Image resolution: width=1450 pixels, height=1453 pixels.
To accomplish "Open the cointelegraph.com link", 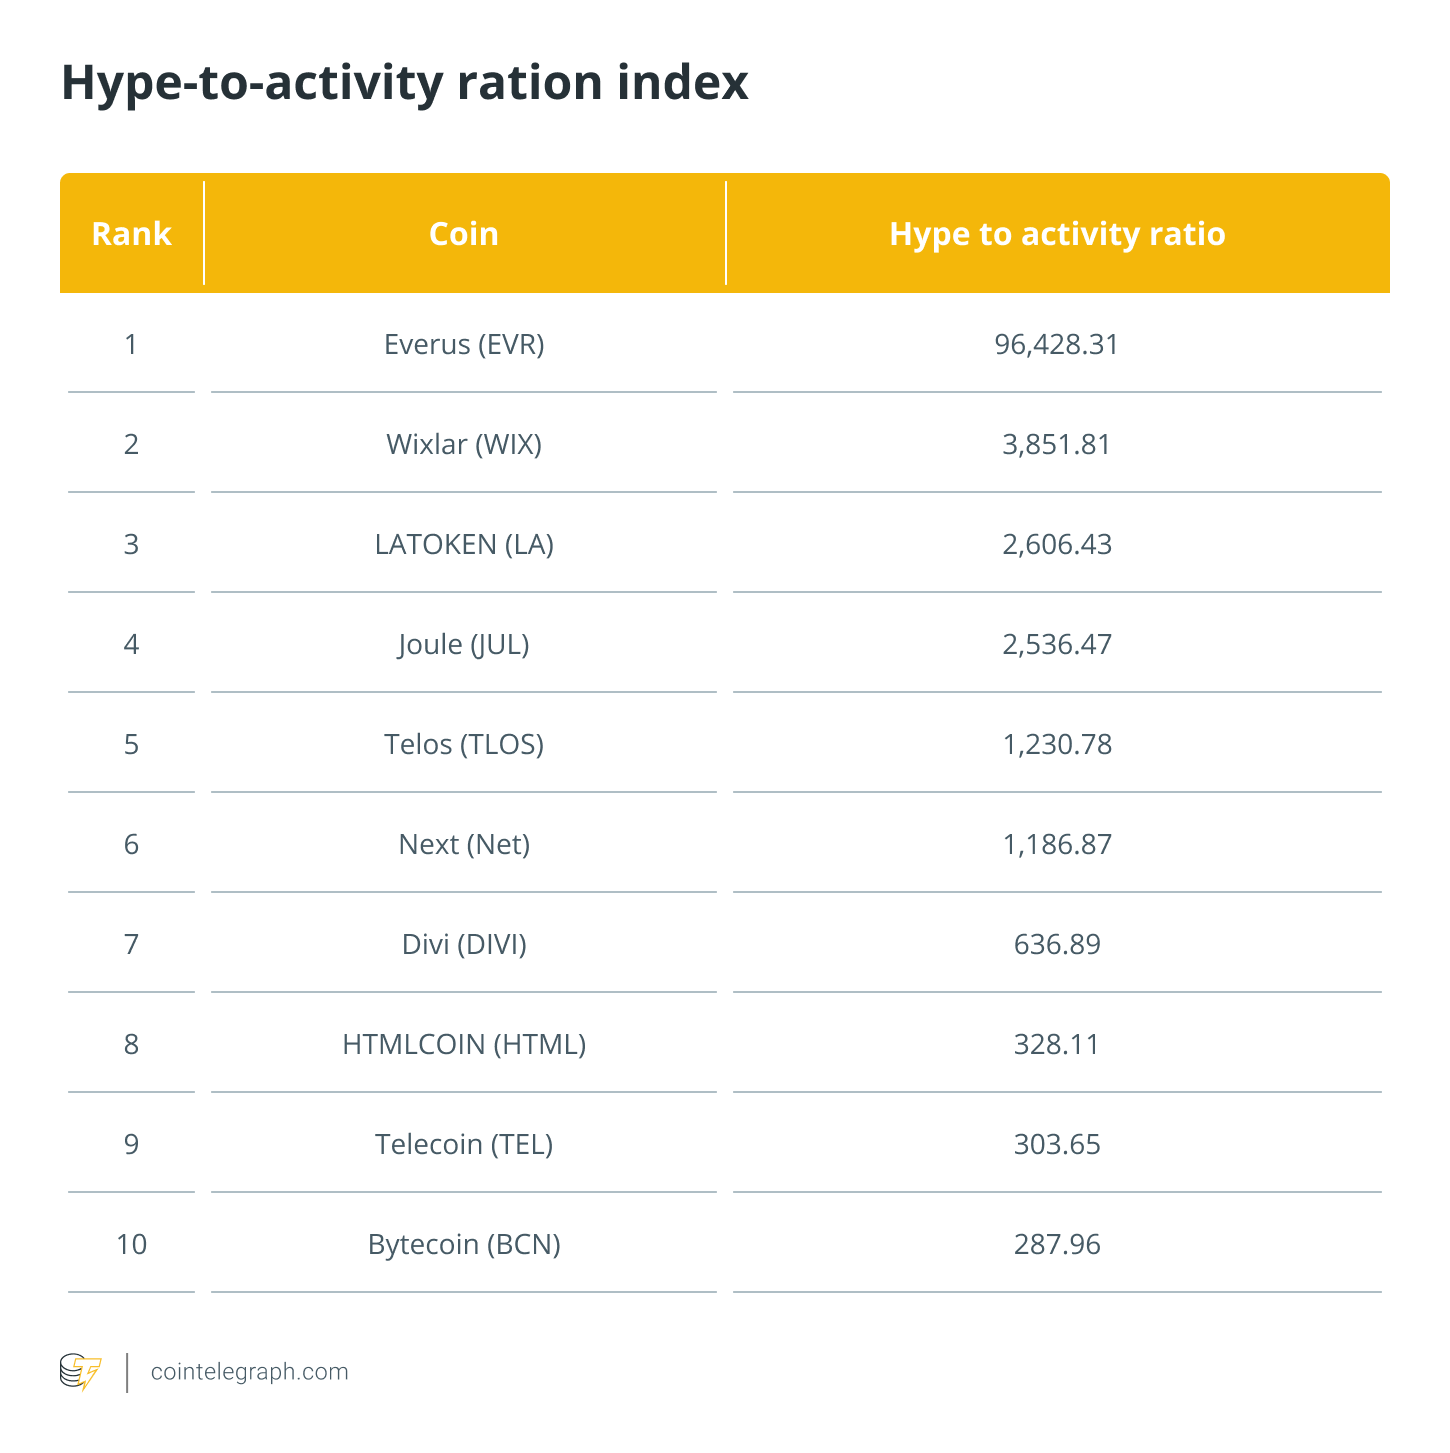I will pos(250,1372).
